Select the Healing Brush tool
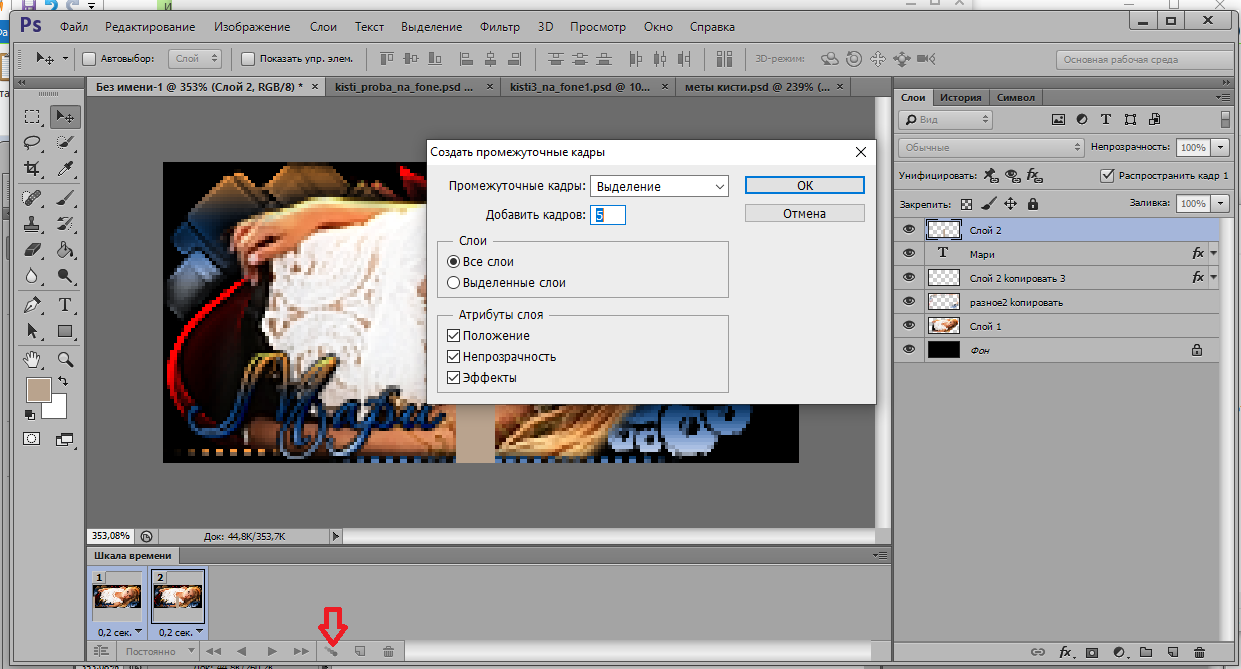This screenshot has height=669, width=1241. pyautogui.click(x=33, y=197)
